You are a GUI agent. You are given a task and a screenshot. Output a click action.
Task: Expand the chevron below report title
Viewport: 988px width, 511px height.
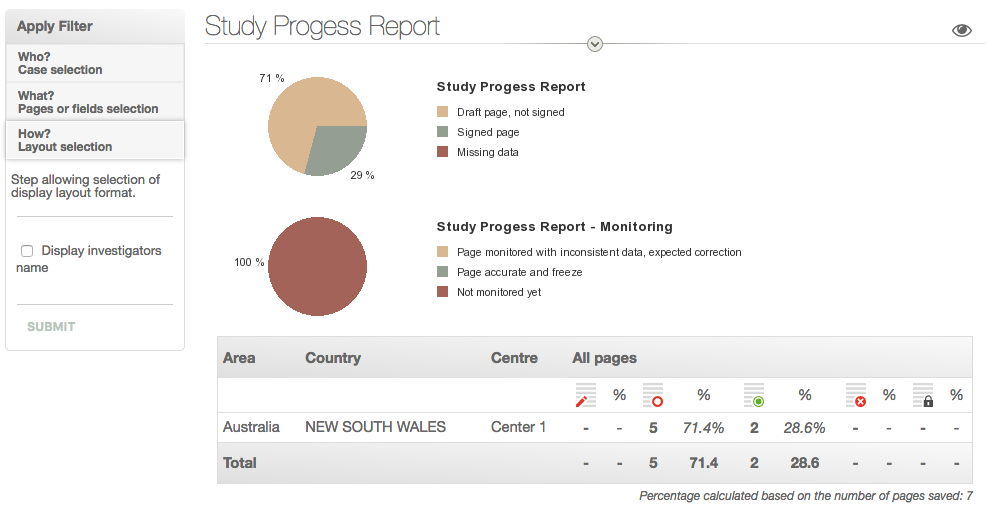coord(595,43)
